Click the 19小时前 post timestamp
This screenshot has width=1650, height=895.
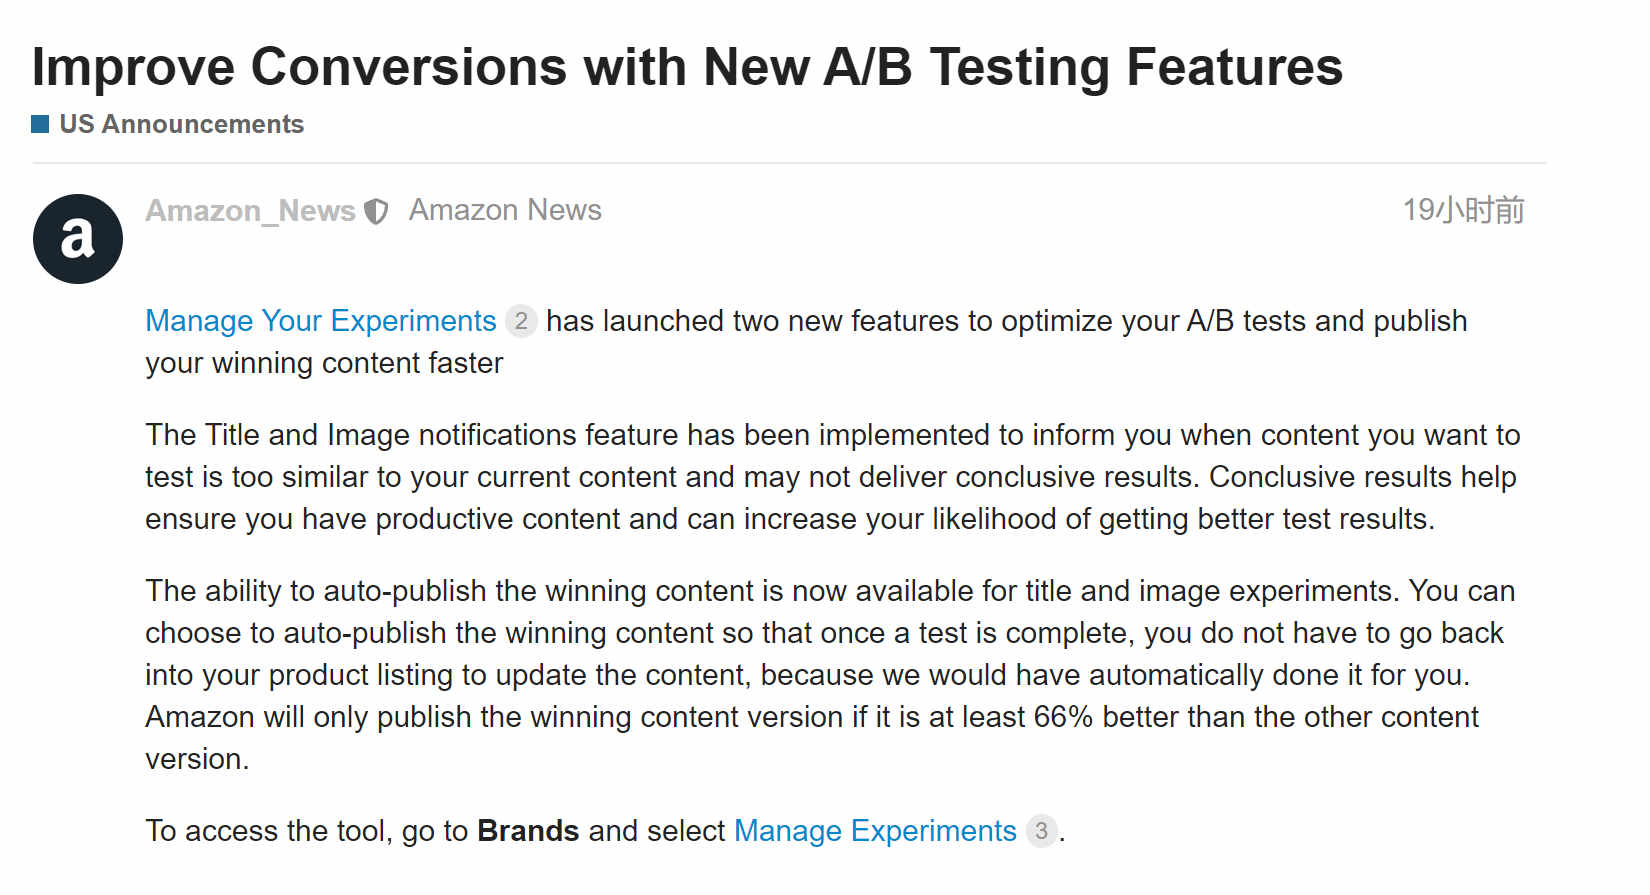[x=1463, y=210]
